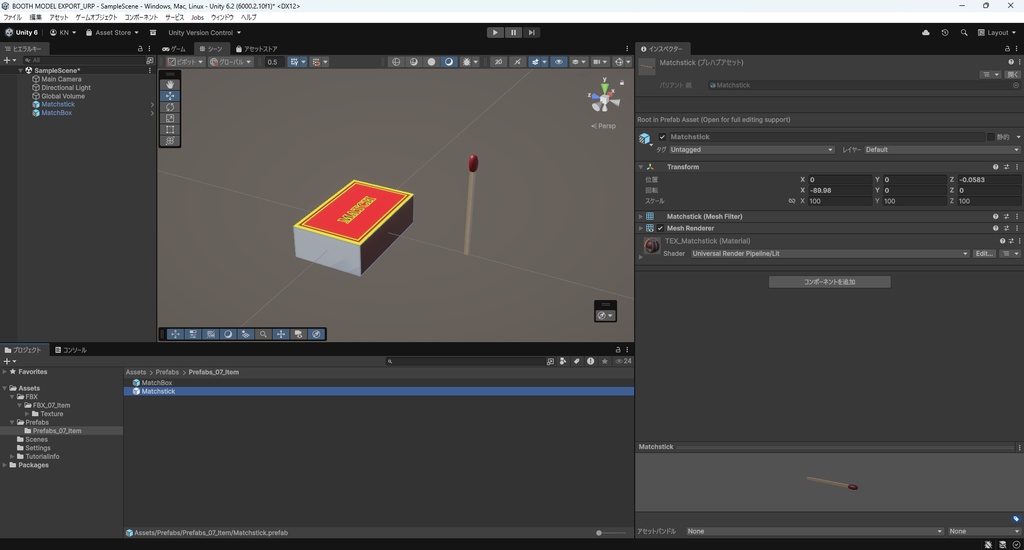The height and width of the screenshot is (550, 1024).
Task: Open the ファイル menu
Action: (12, 18)
